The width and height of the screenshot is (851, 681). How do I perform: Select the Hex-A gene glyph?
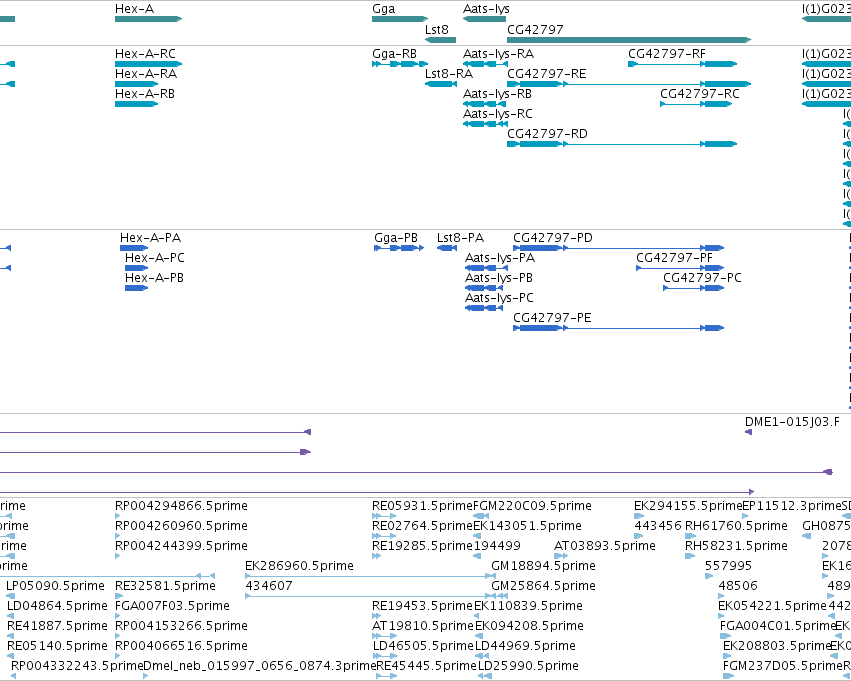coord(148,19)
